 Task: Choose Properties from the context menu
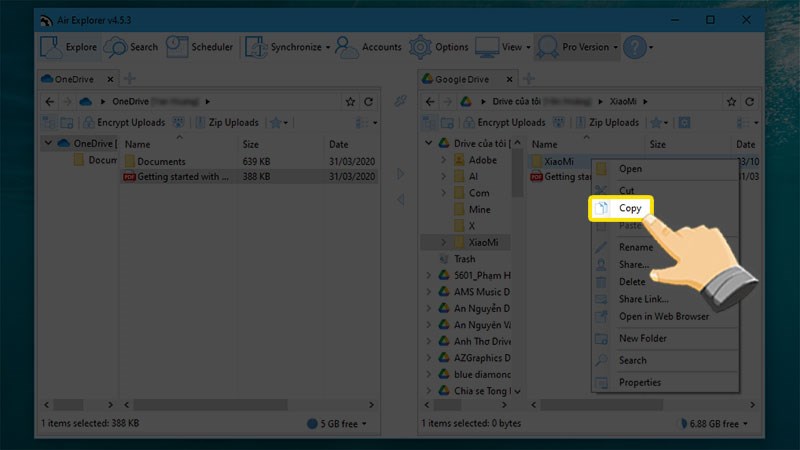[x=640, y=382]
